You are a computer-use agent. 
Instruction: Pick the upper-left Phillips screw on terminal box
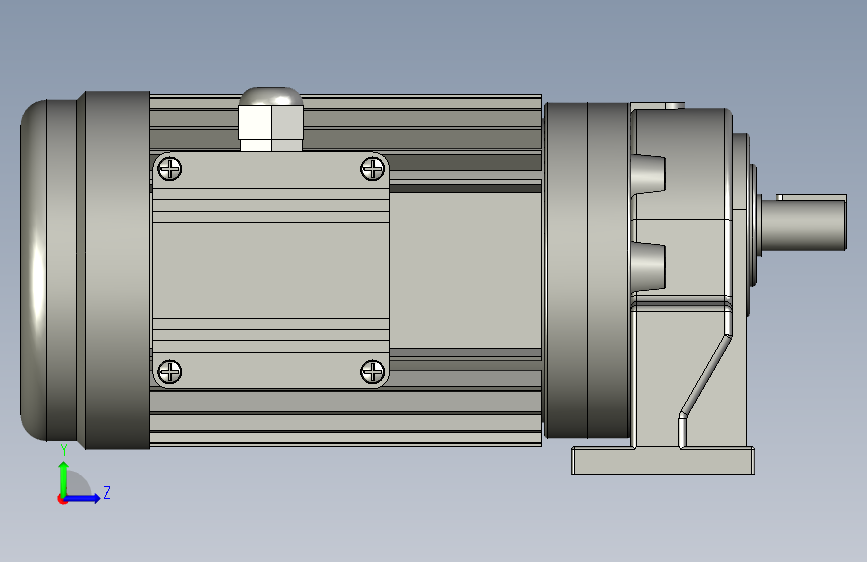pyautogui.click(x=170, y=169)
